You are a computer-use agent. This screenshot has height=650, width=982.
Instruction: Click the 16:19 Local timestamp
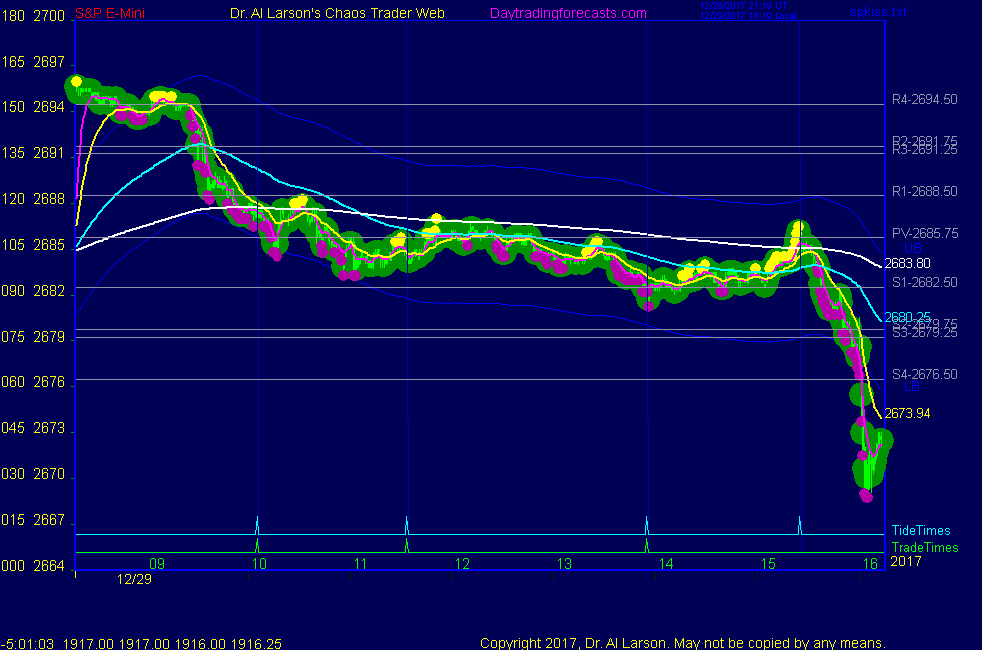click(748, 16)
